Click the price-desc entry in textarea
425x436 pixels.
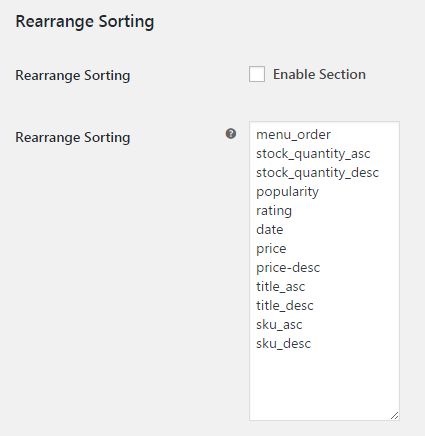(288, 268)
